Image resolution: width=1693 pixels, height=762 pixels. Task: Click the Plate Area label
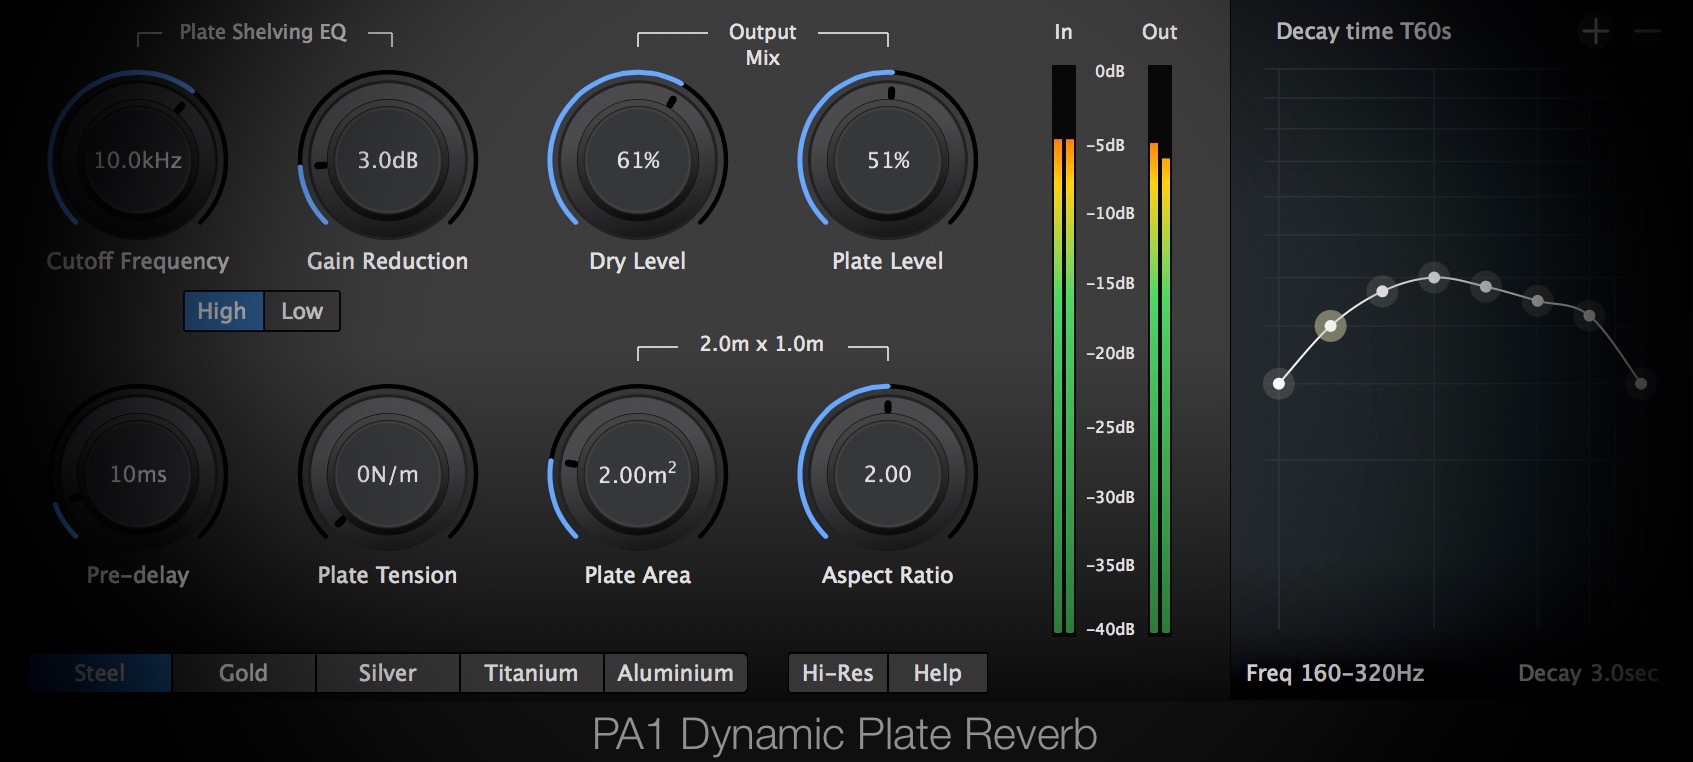tap(638, 575)
